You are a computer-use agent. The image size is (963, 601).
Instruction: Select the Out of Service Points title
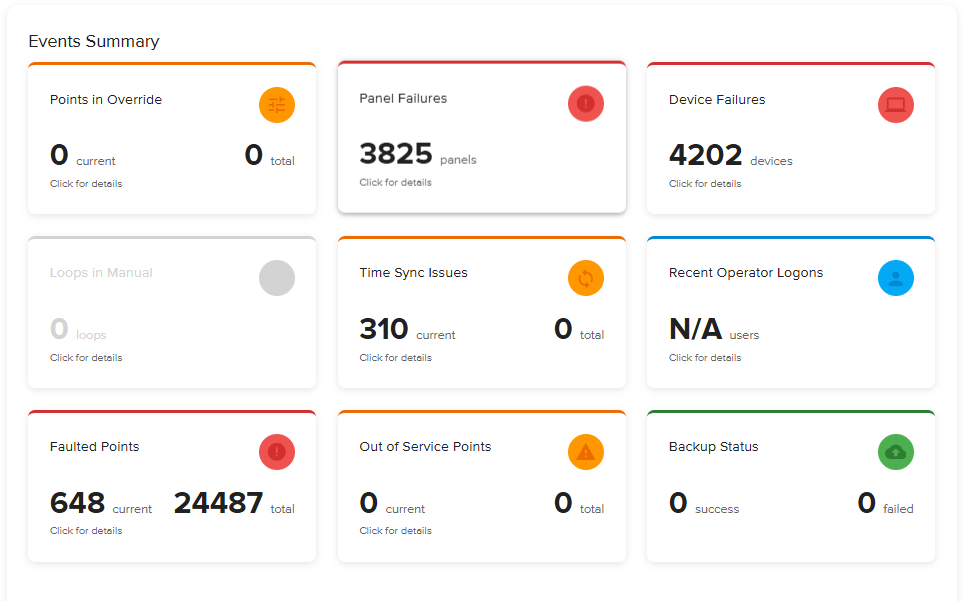(425, 446)
